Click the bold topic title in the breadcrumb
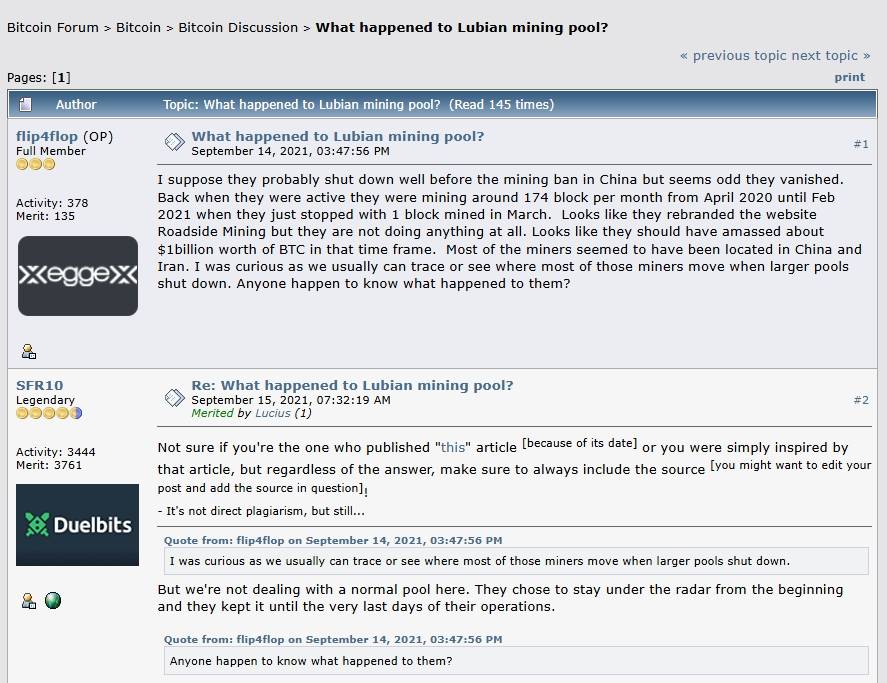 (x=462, y=28)
